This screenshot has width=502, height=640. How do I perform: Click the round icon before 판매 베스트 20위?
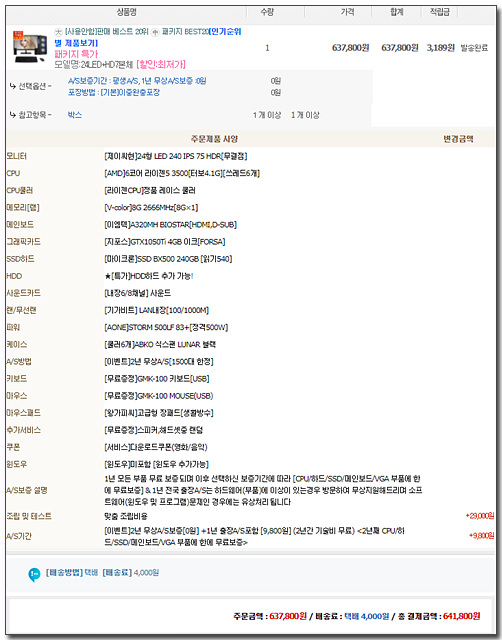(58, 32)
